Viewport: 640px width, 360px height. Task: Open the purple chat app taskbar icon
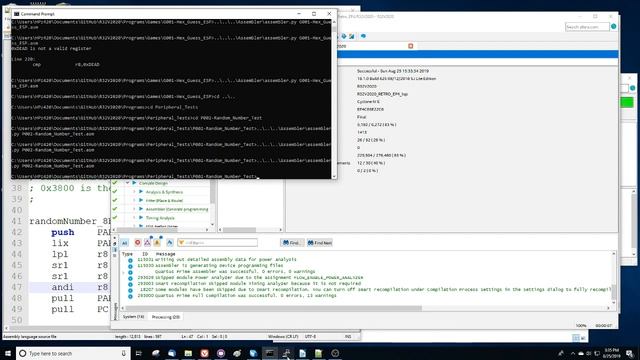tap(221, 353)
